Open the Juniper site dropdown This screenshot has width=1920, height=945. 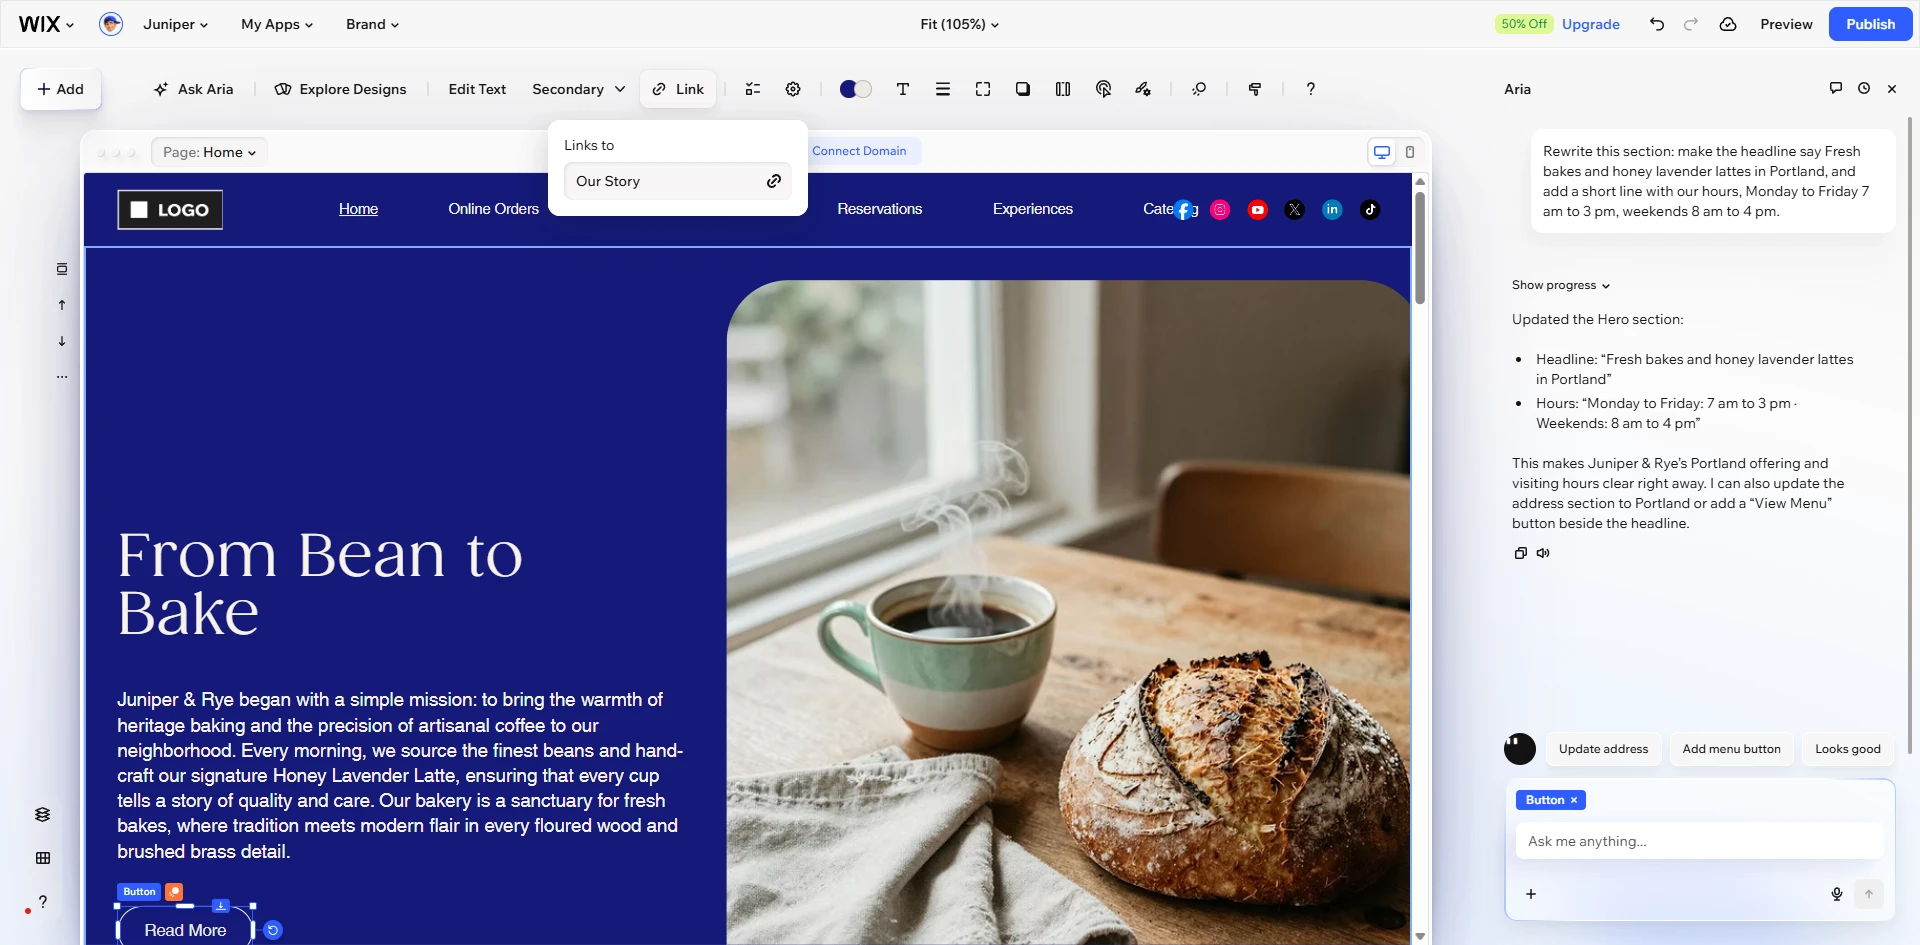(x=175, y=24)
